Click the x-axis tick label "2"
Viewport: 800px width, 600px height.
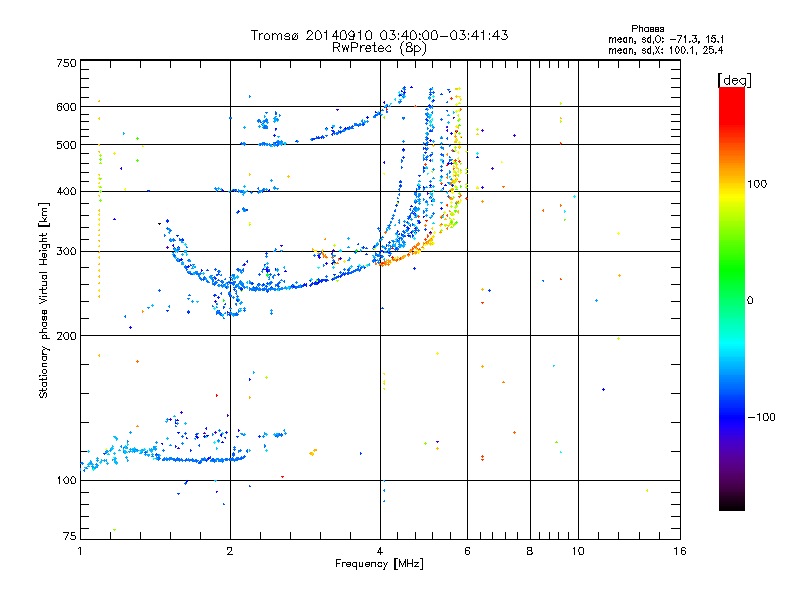pyautogui.click(x=230, y=551)
